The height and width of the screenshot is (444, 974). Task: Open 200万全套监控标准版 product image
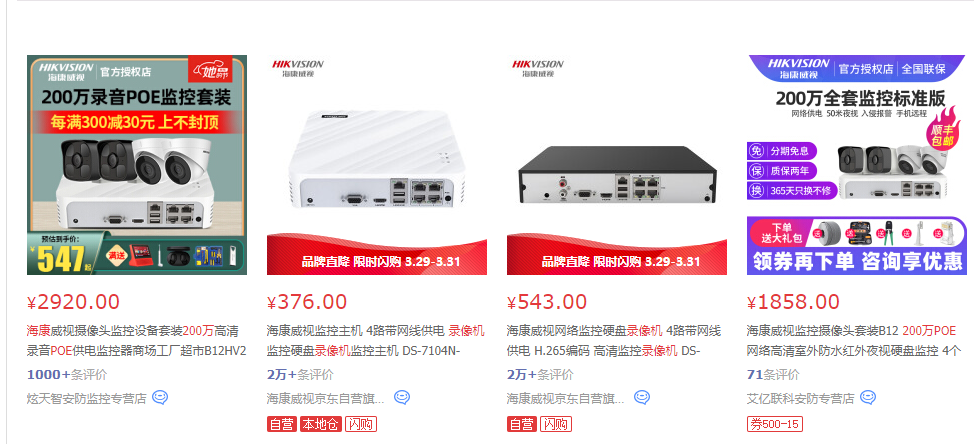tap(857, 165)
